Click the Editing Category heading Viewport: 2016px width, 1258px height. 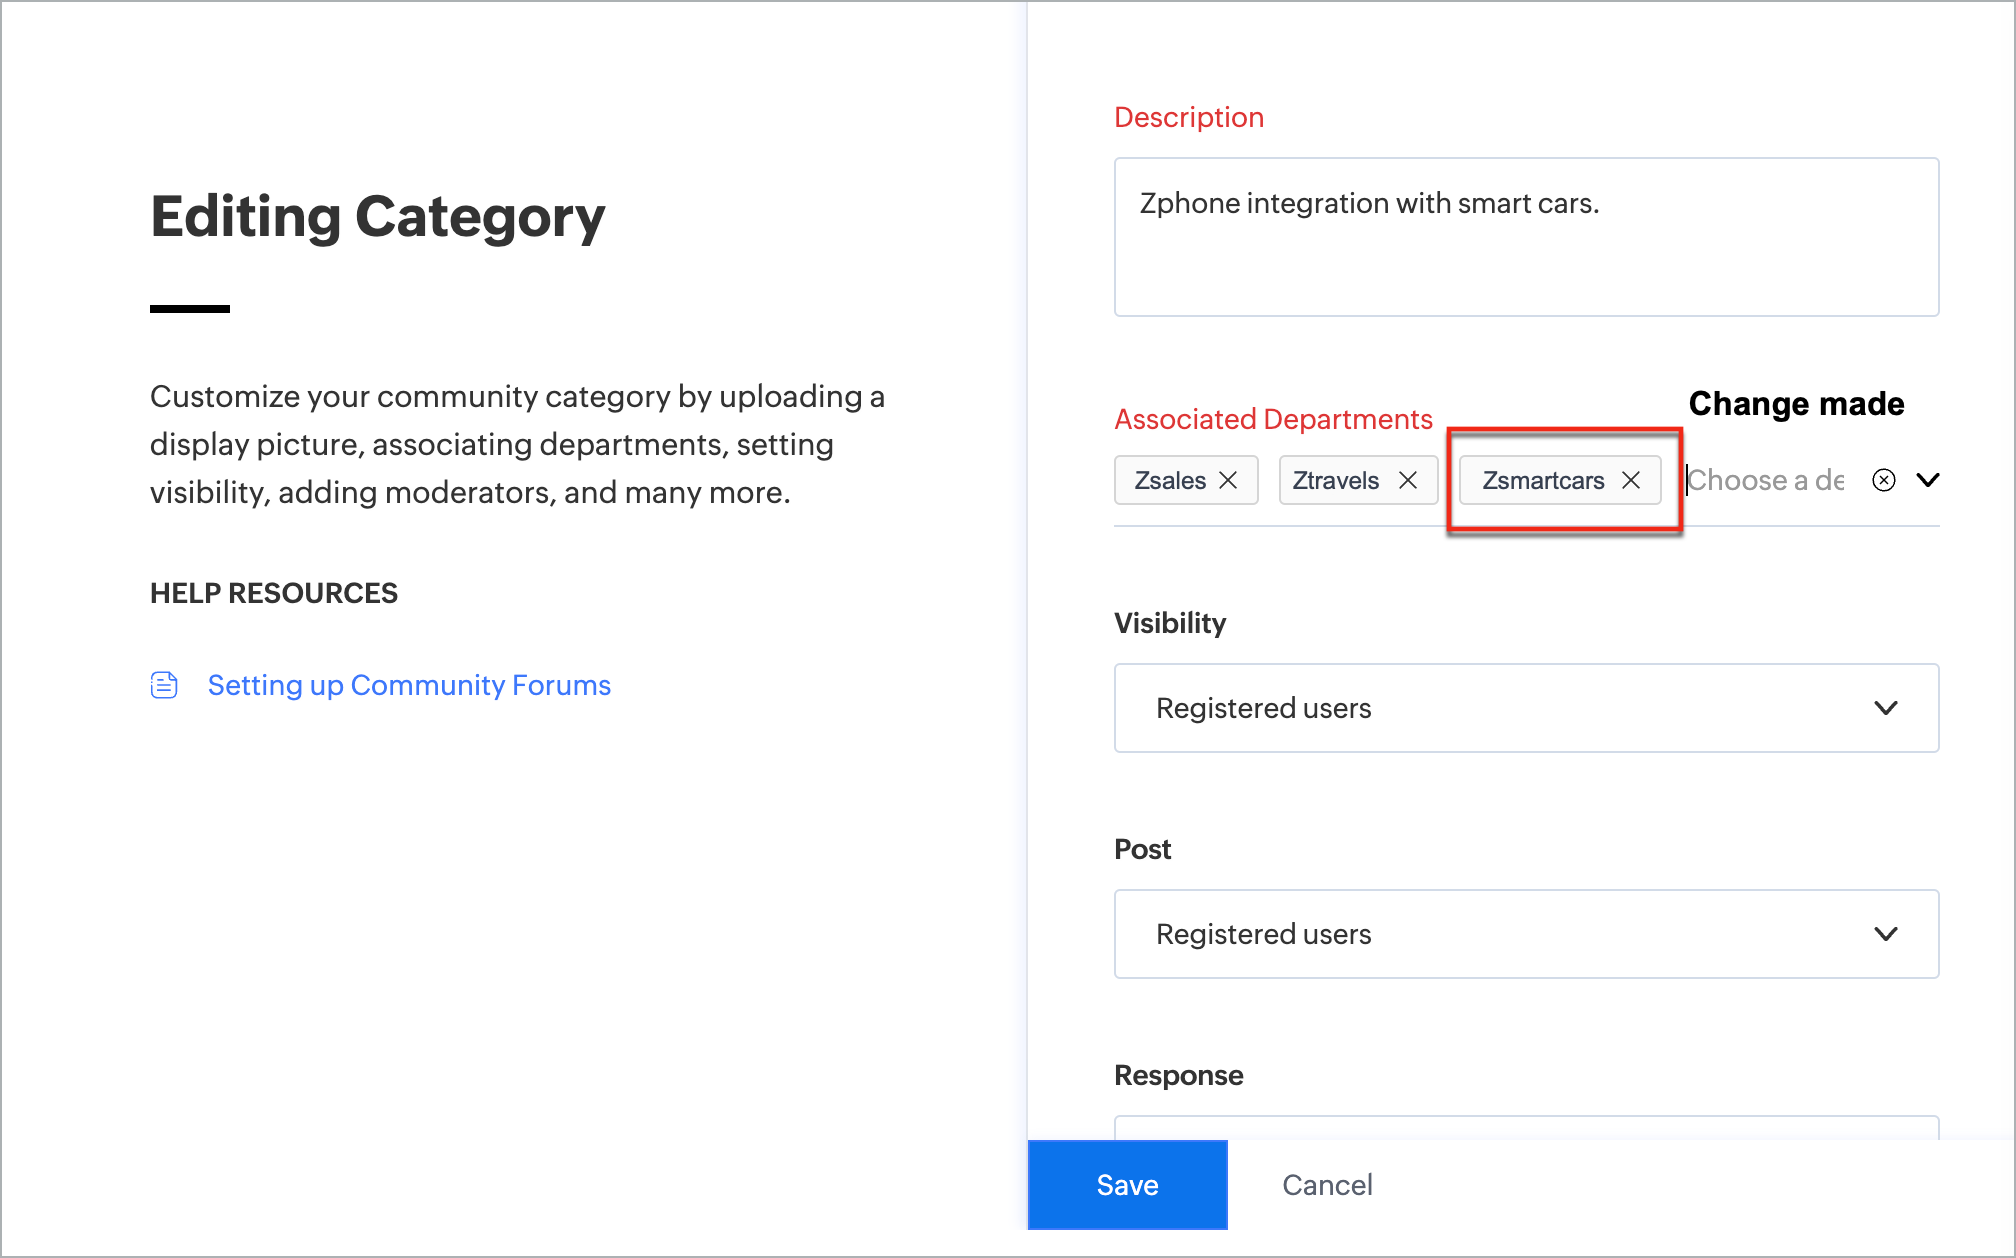378,217
